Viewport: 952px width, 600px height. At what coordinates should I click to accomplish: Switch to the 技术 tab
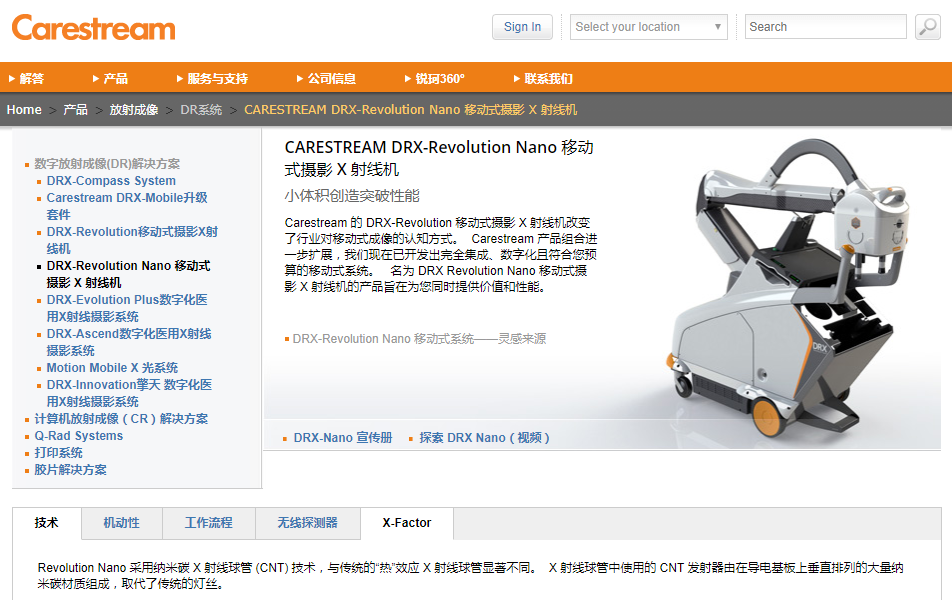(x=47, y=523)
